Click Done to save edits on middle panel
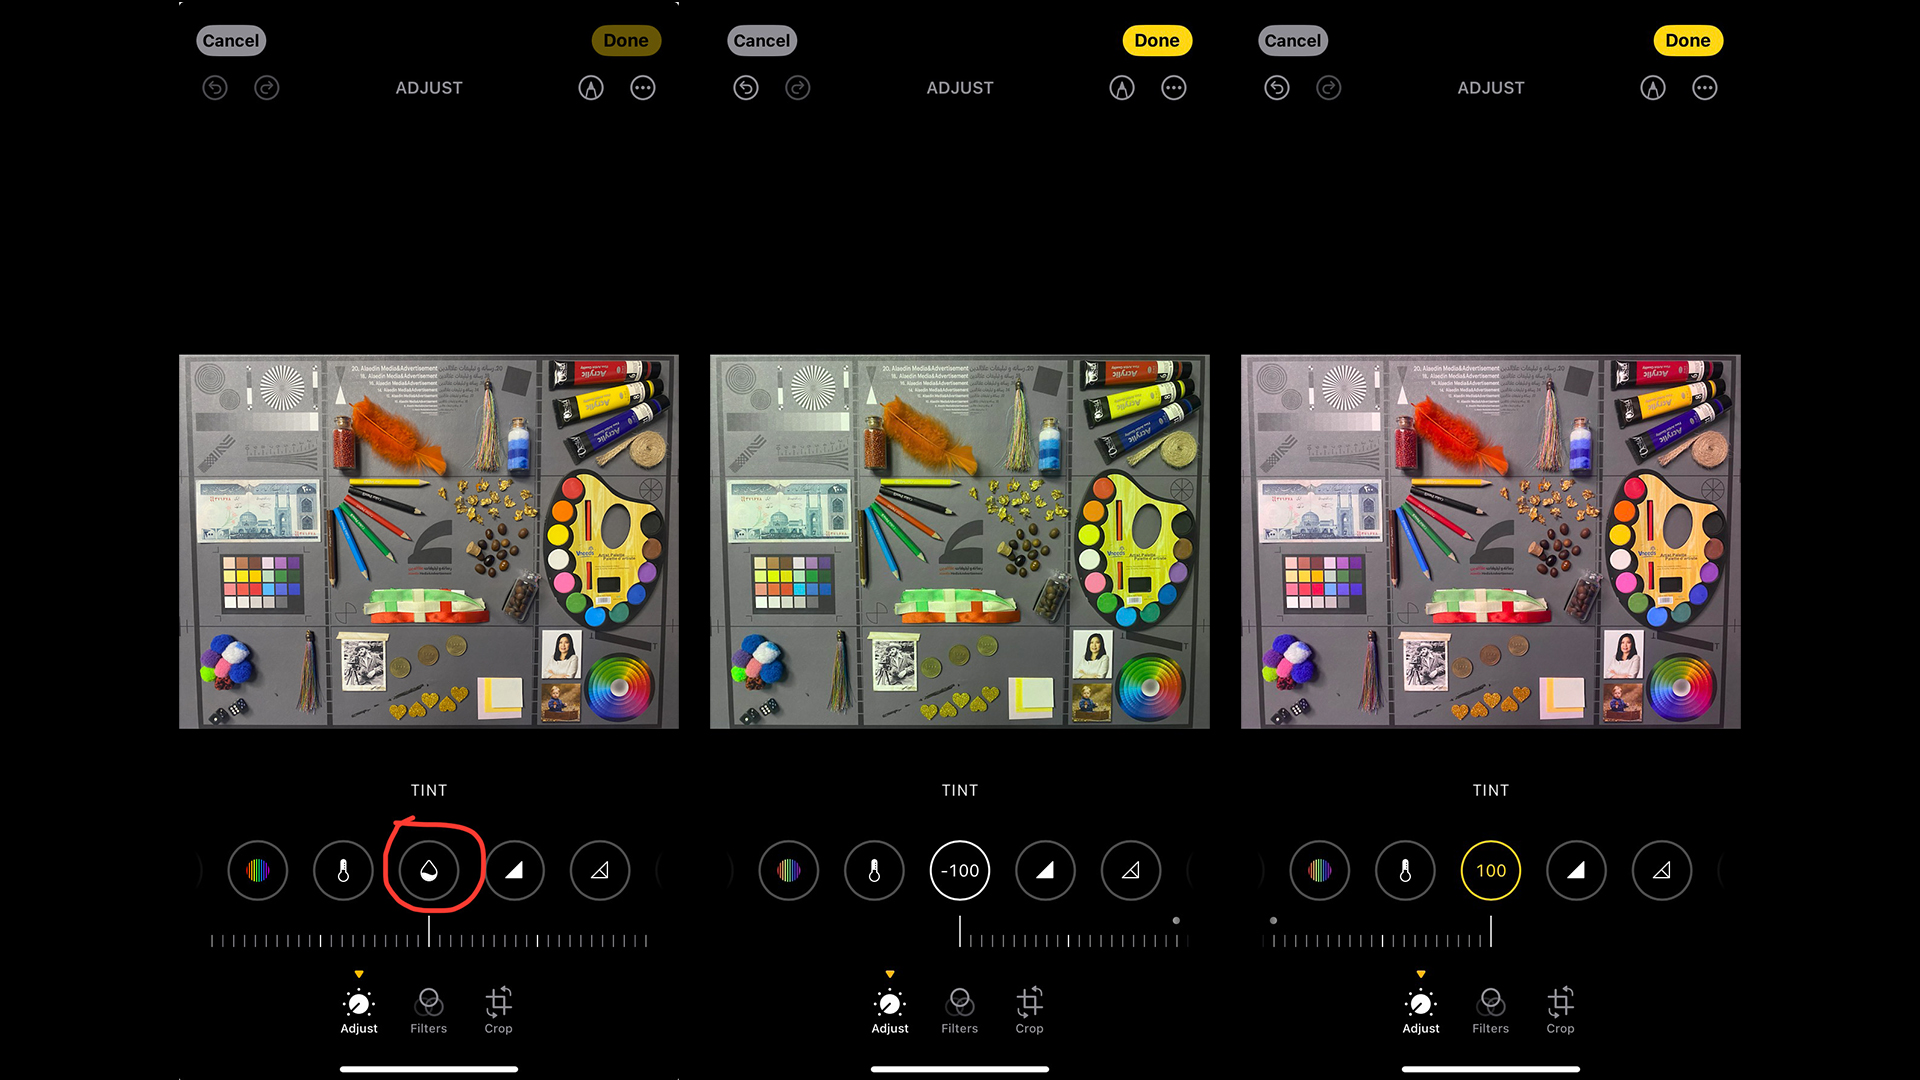Screen dimensions: 1920x1080 pyautogui.click(x=1154, y=40)
